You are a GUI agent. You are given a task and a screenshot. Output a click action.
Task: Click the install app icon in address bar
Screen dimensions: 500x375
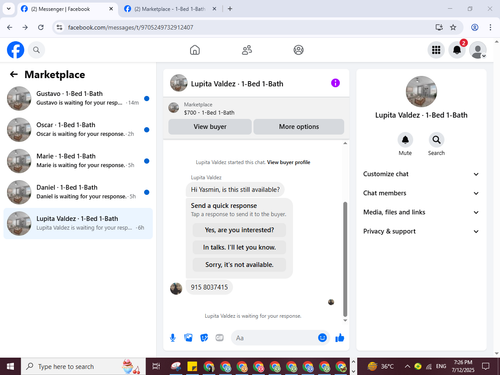[439, 27]
